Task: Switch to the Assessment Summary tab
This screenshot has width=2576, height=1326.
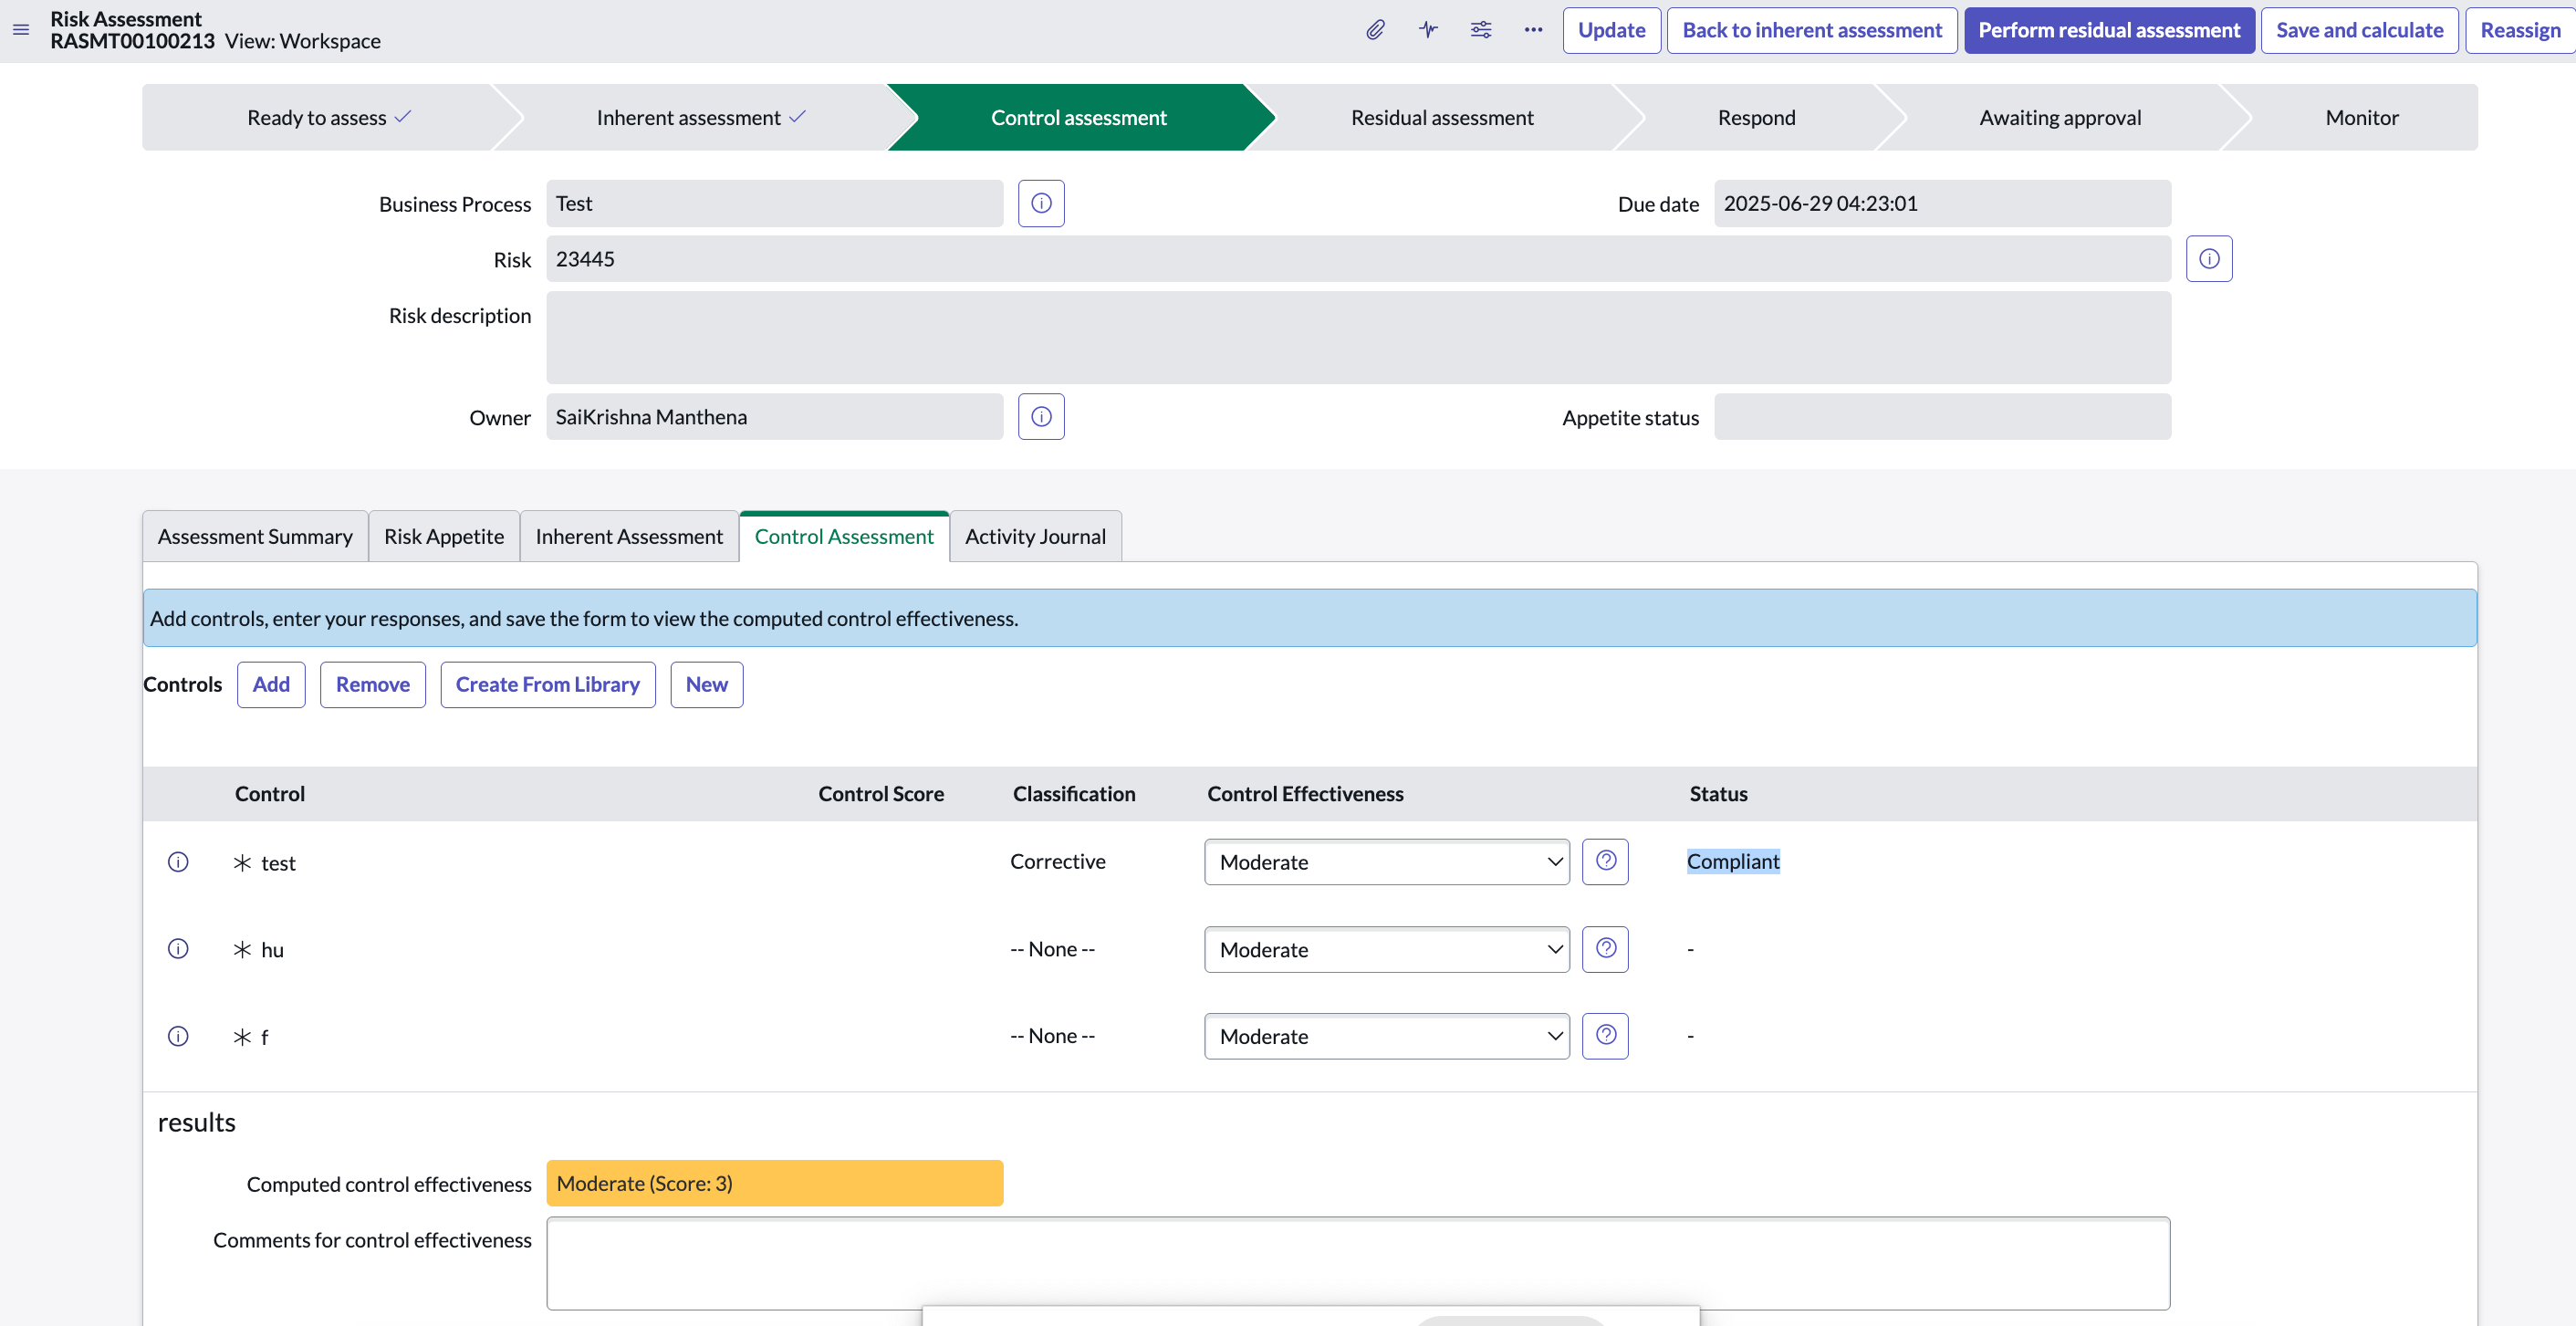Action: coord(255,536)
